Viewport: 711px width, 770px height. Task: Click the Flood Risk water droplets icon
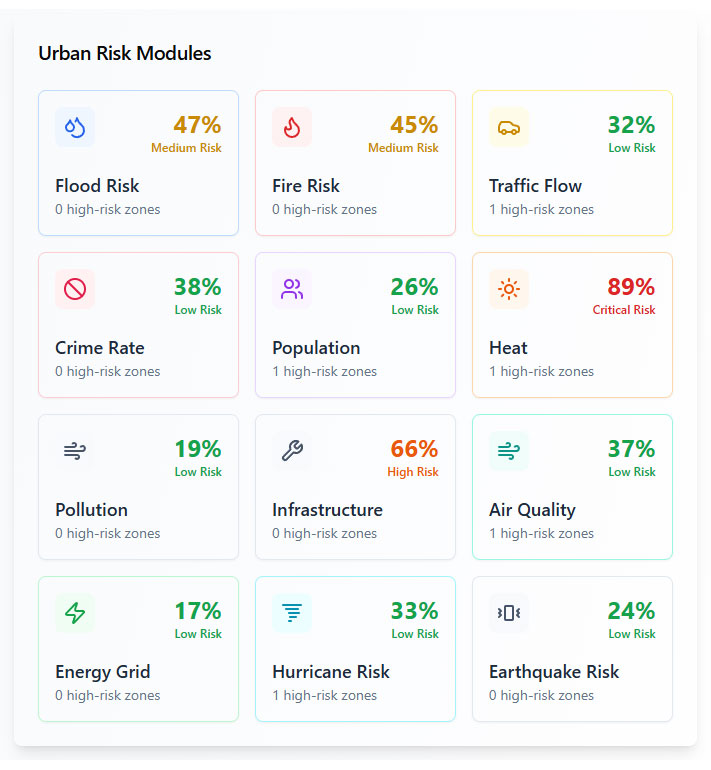[x=75, y=127]
